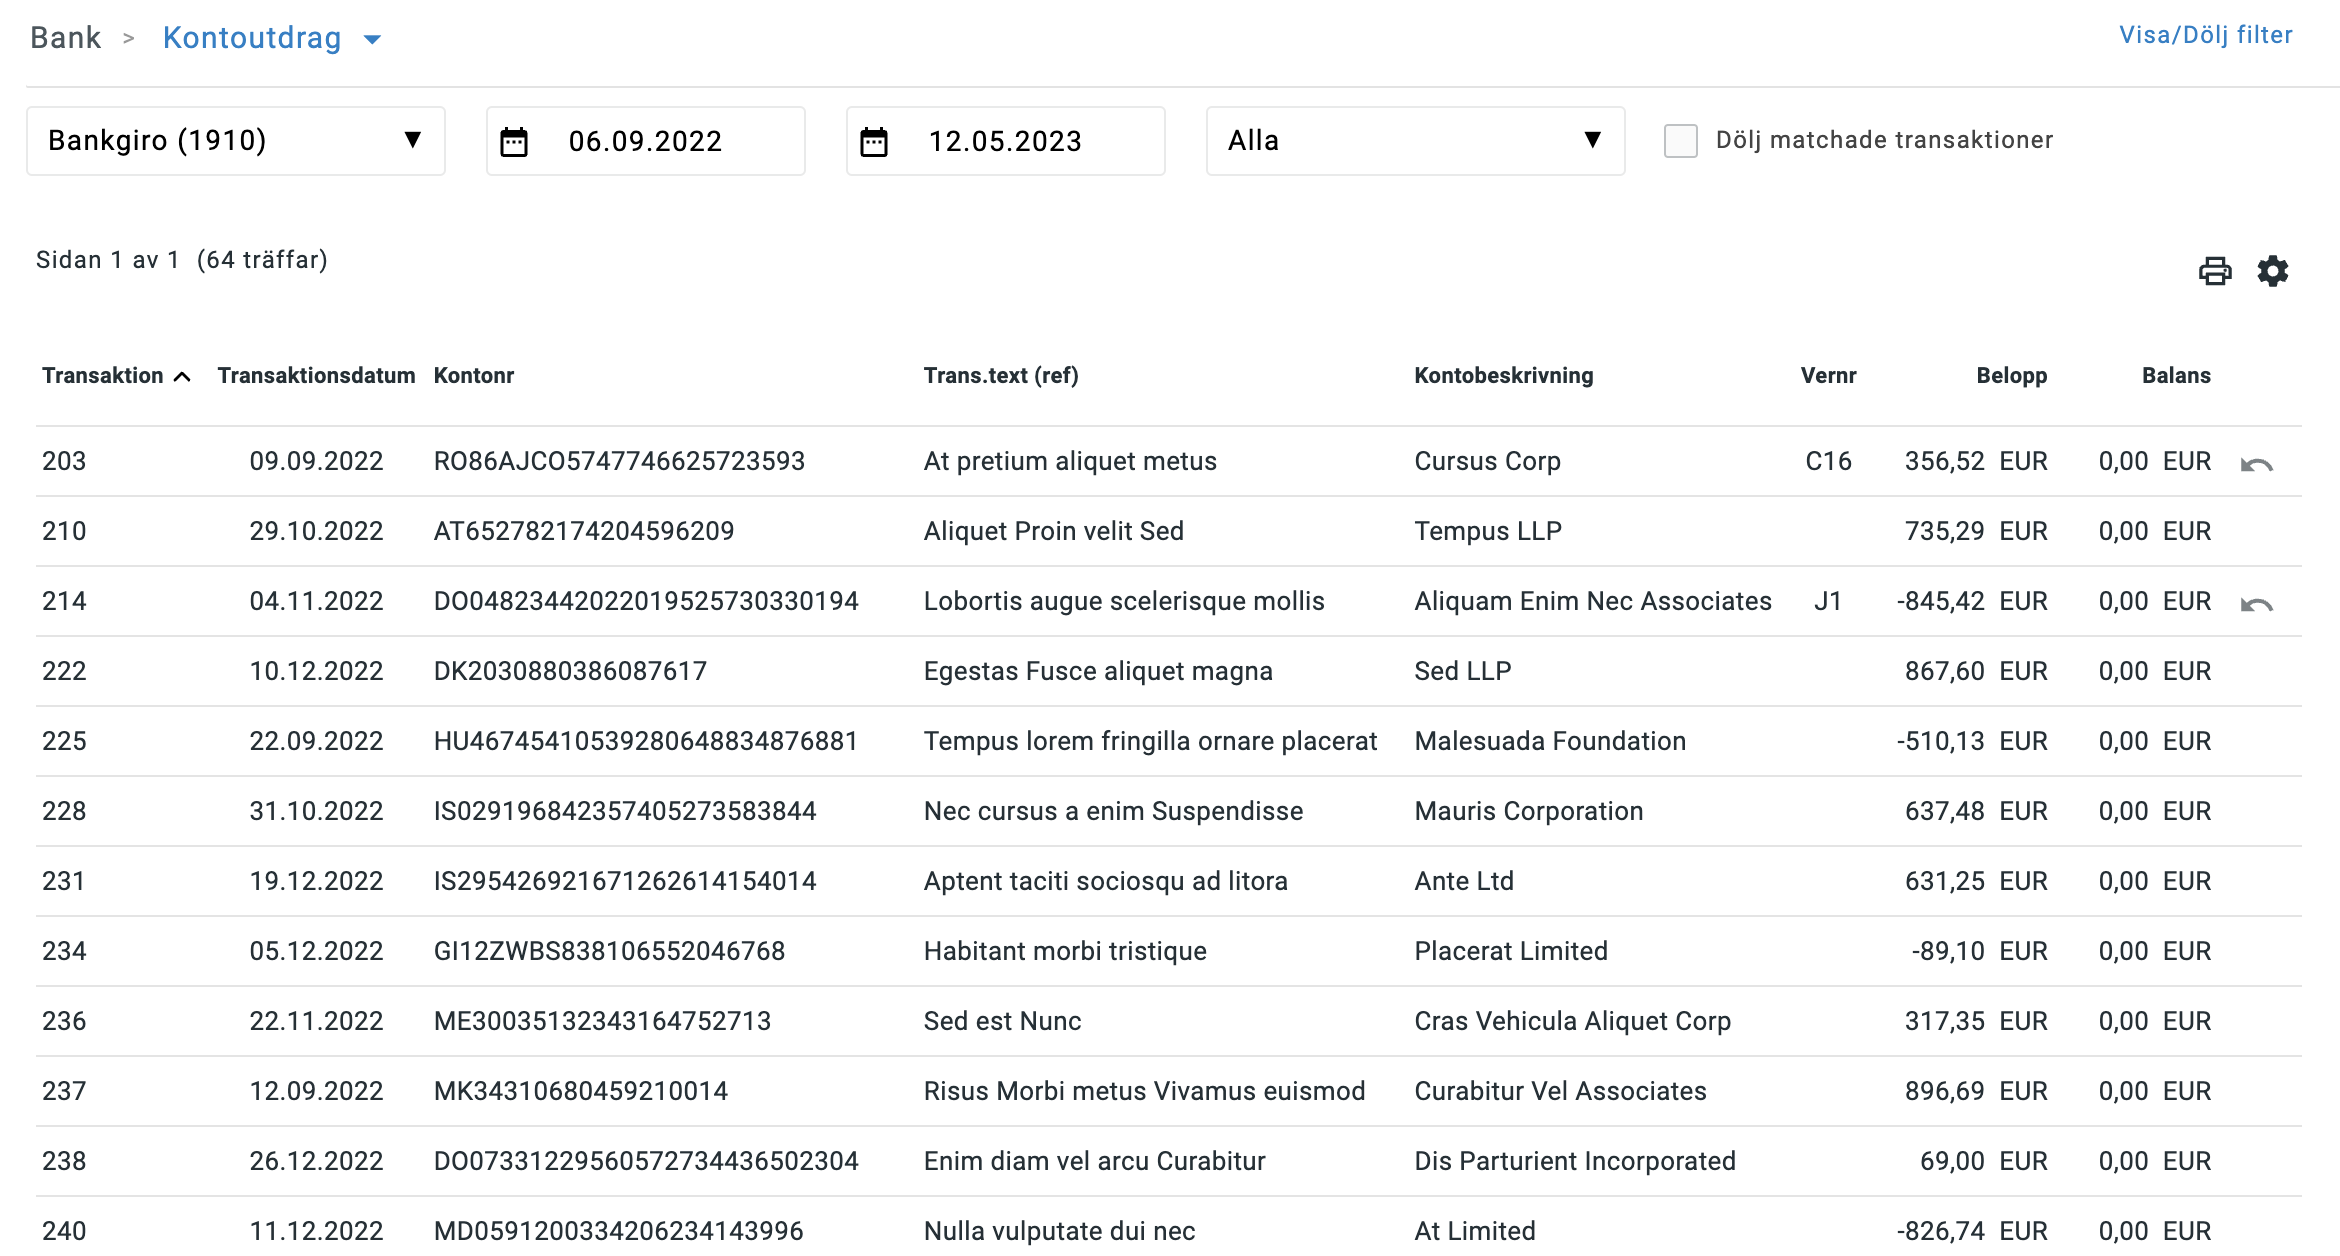This screenshot has width=2340, height=1256.
Task: Open the start date calendar picker
Action: point(514,141)
